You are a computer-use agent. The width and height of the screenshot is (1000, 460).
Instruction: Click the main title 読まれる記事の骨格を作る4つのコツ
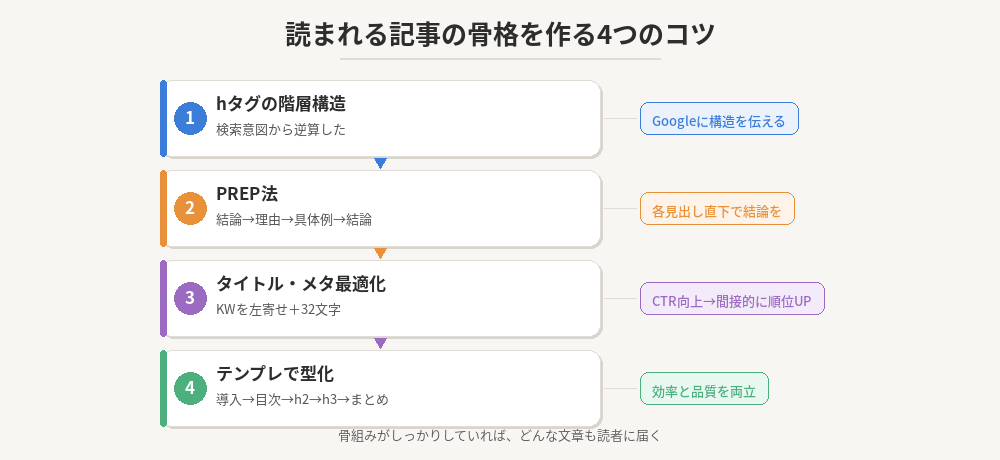coord(500,33)
